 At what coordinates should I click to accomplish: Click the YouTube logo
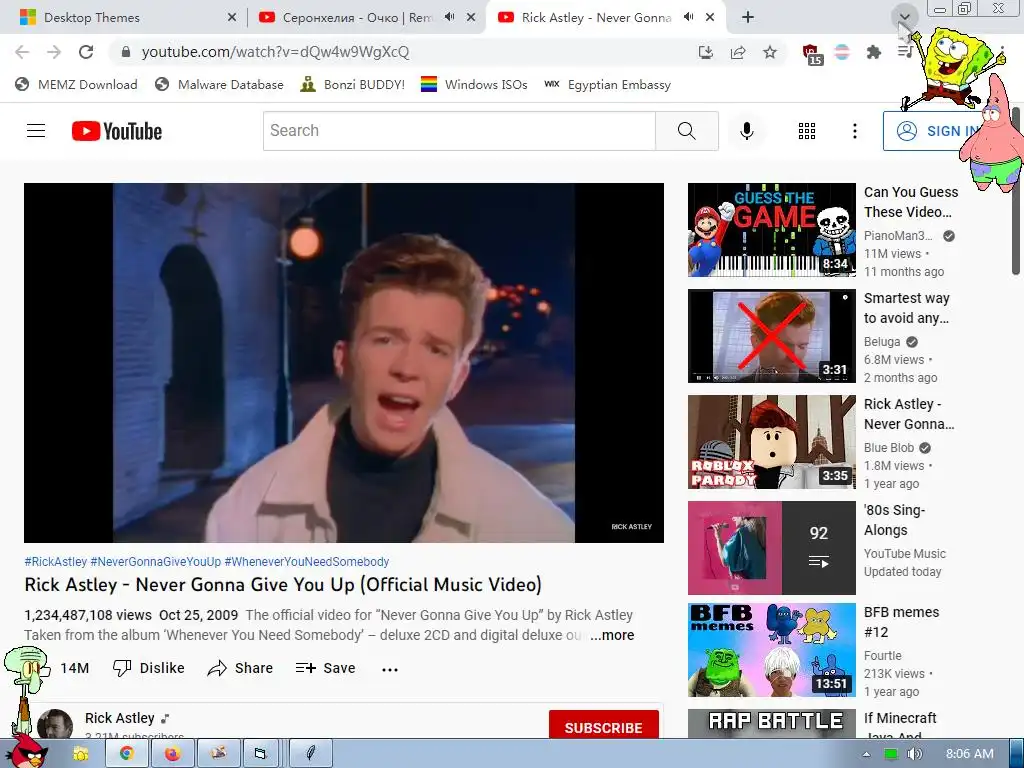coord(117,131)
